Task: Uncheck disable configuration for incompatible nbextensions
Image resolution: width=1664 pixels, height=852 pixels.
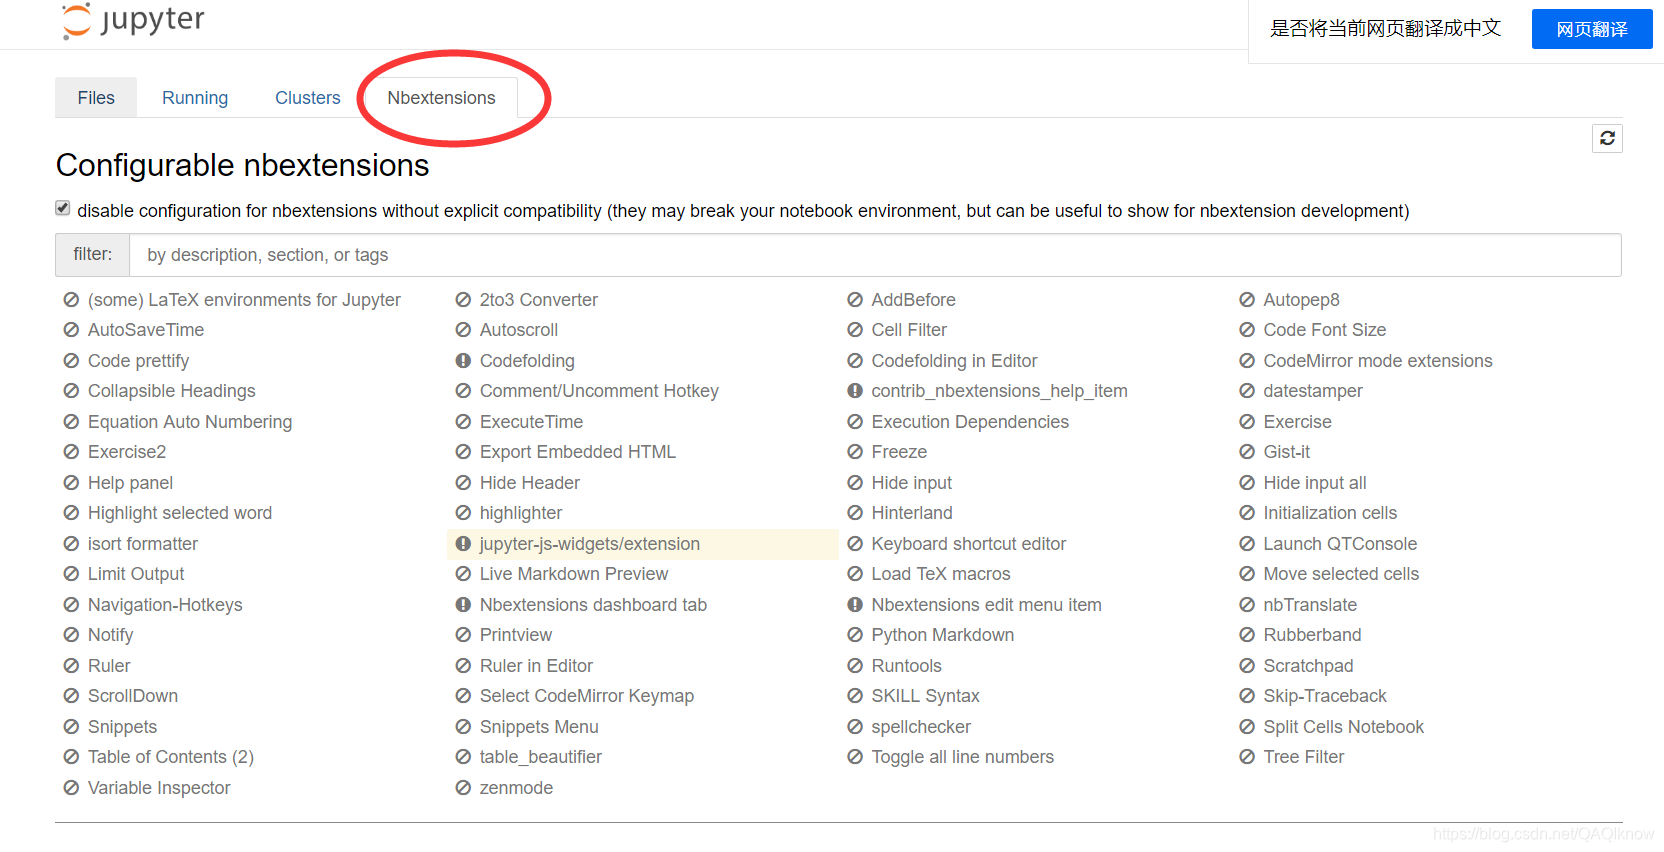Action: click(63, 208)
